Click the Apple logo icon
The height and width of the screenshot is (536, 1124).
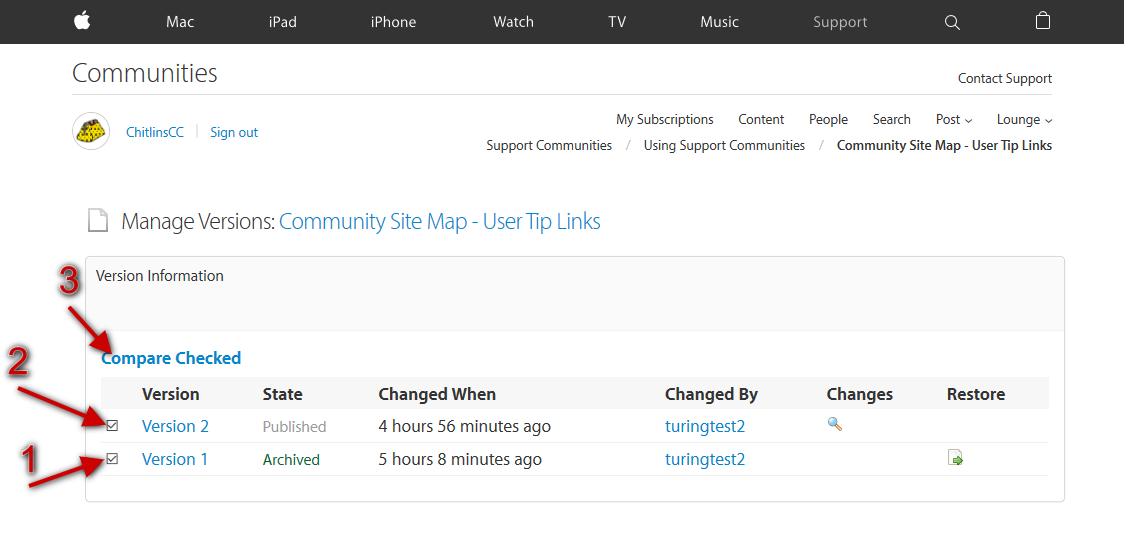tap(82, 21)
